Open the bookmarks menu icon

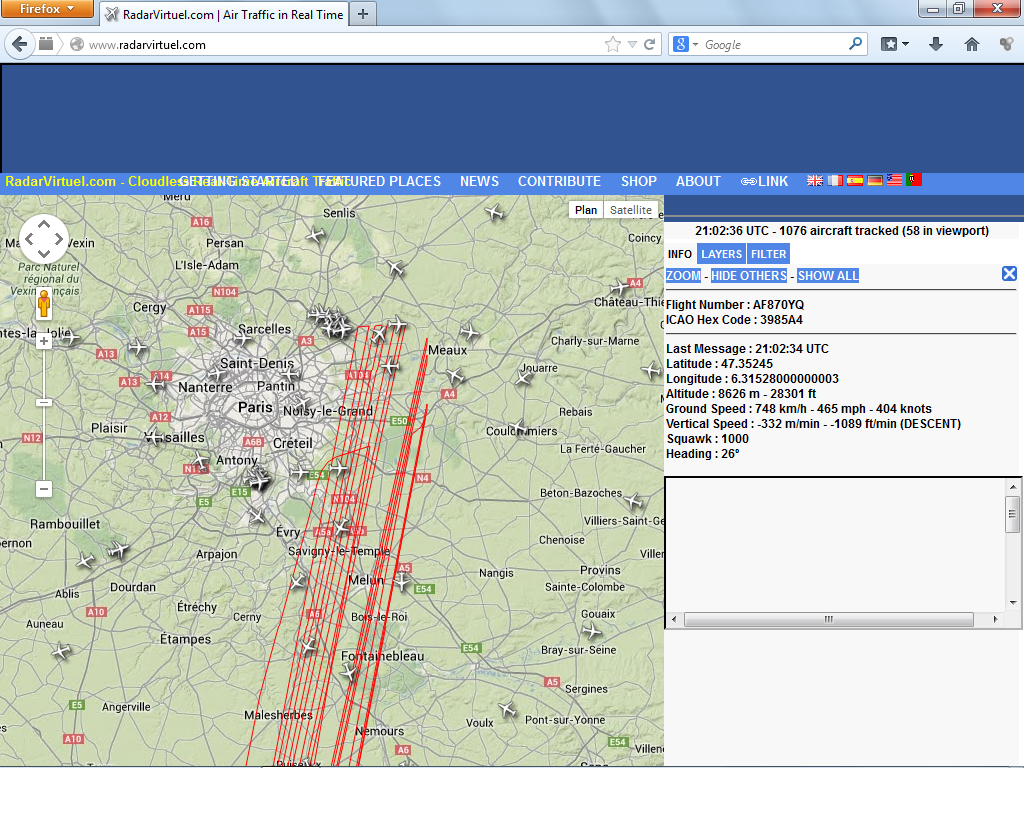pos(894,45)
